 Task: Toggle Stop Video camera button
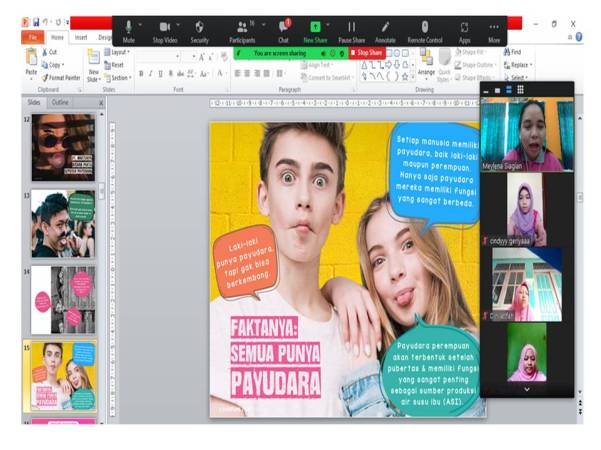coord(165,27)
